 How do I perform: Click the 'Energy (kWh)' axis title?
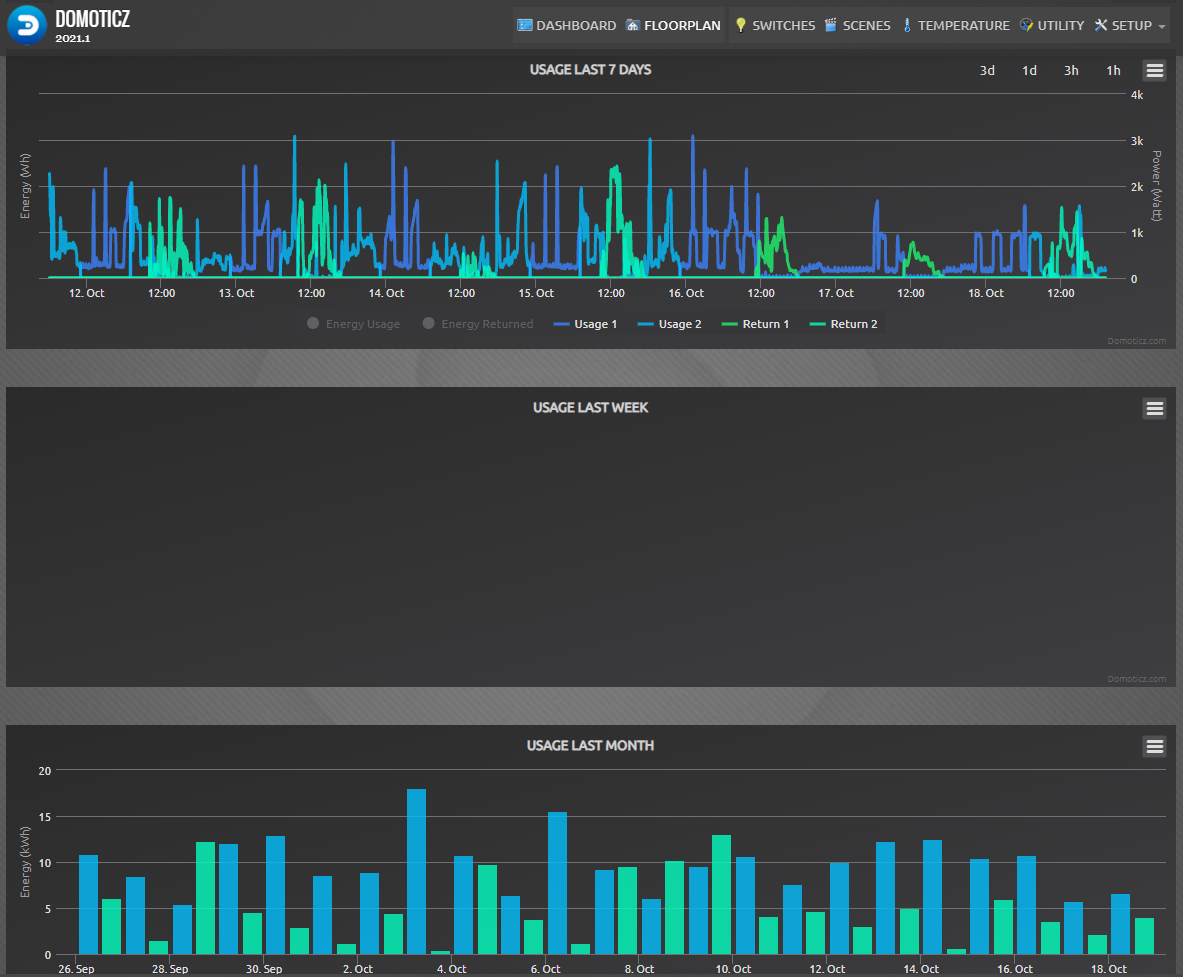pos(26,862)
